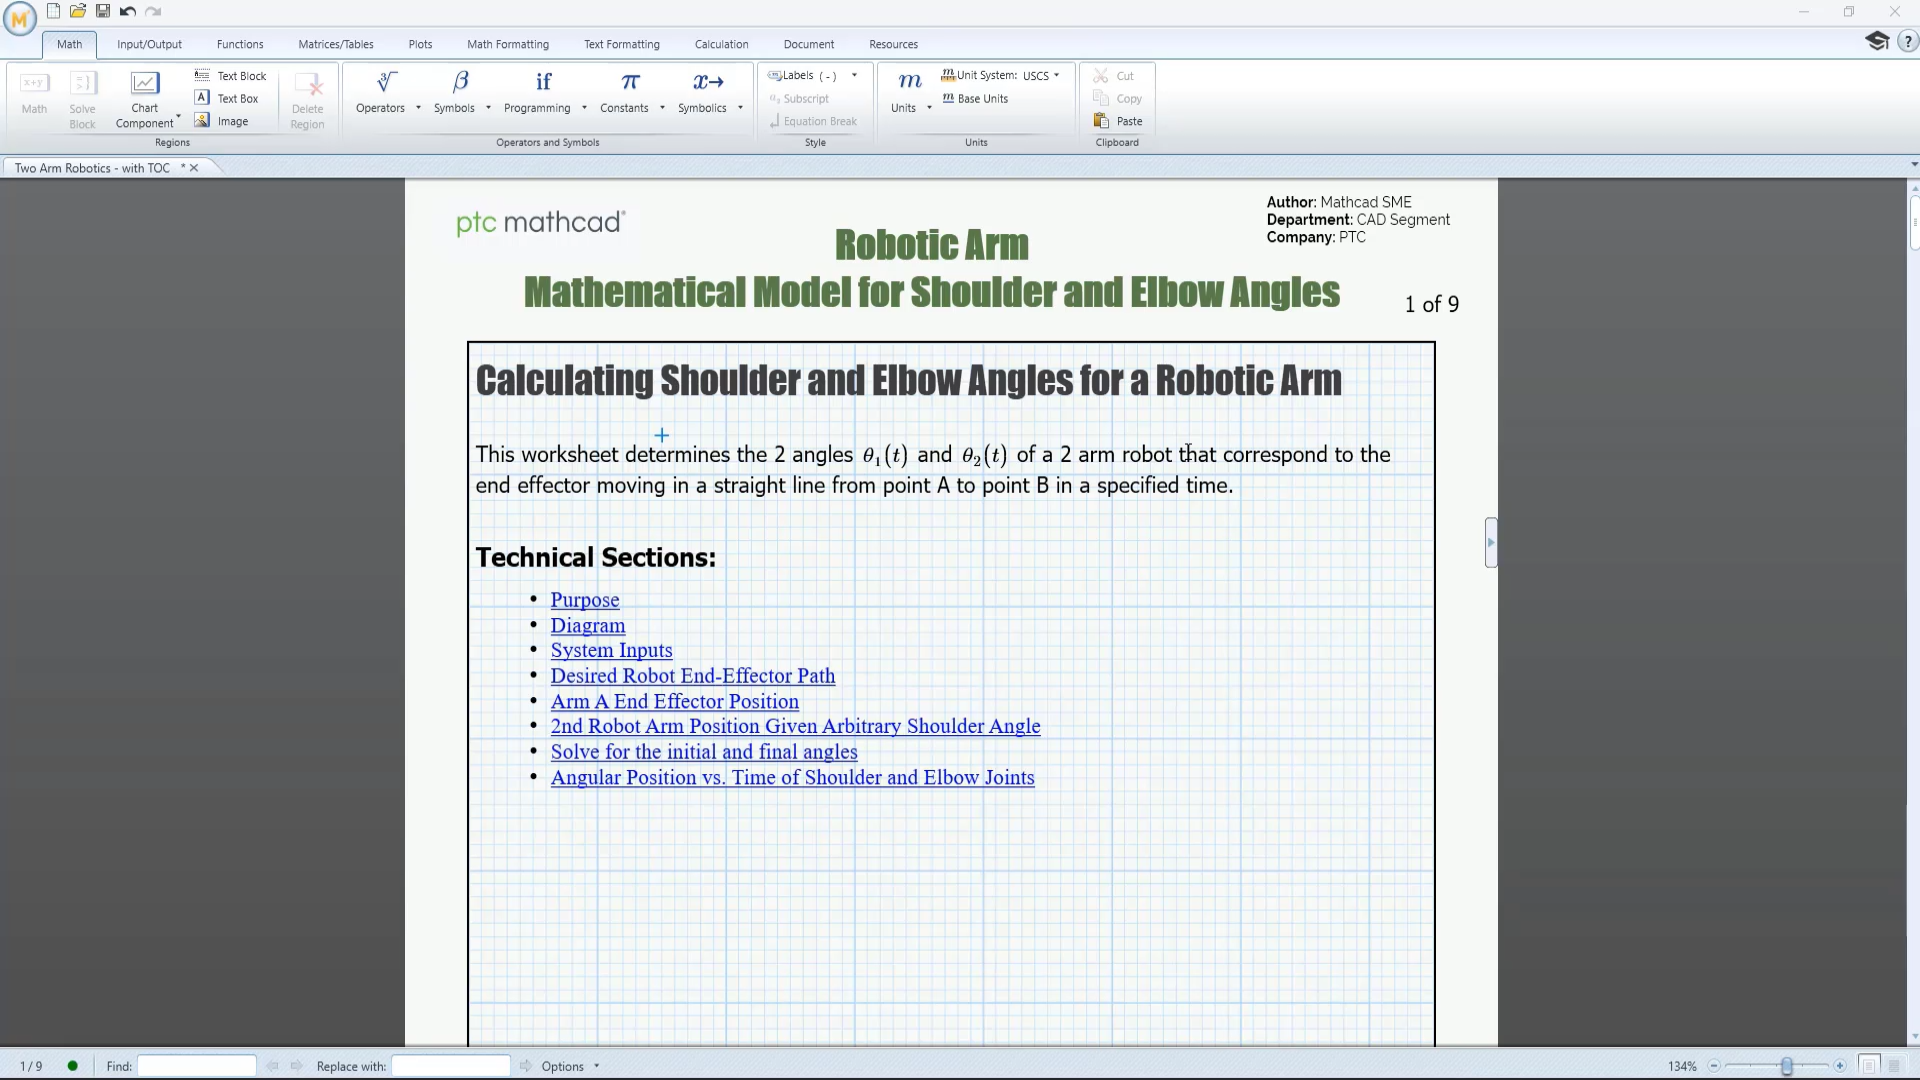
Task: Open Solve for initial and final angles link
Action: click(x=704, y=752)
